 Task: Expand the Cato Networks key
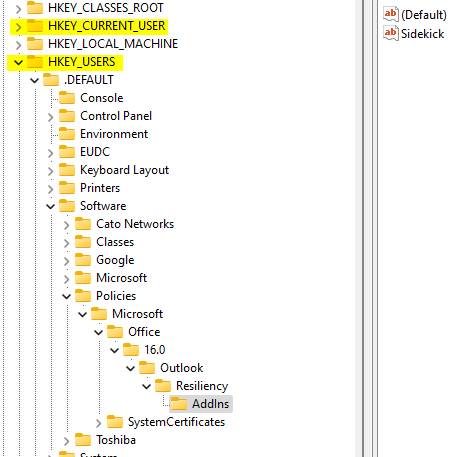[x=67, y=225]
